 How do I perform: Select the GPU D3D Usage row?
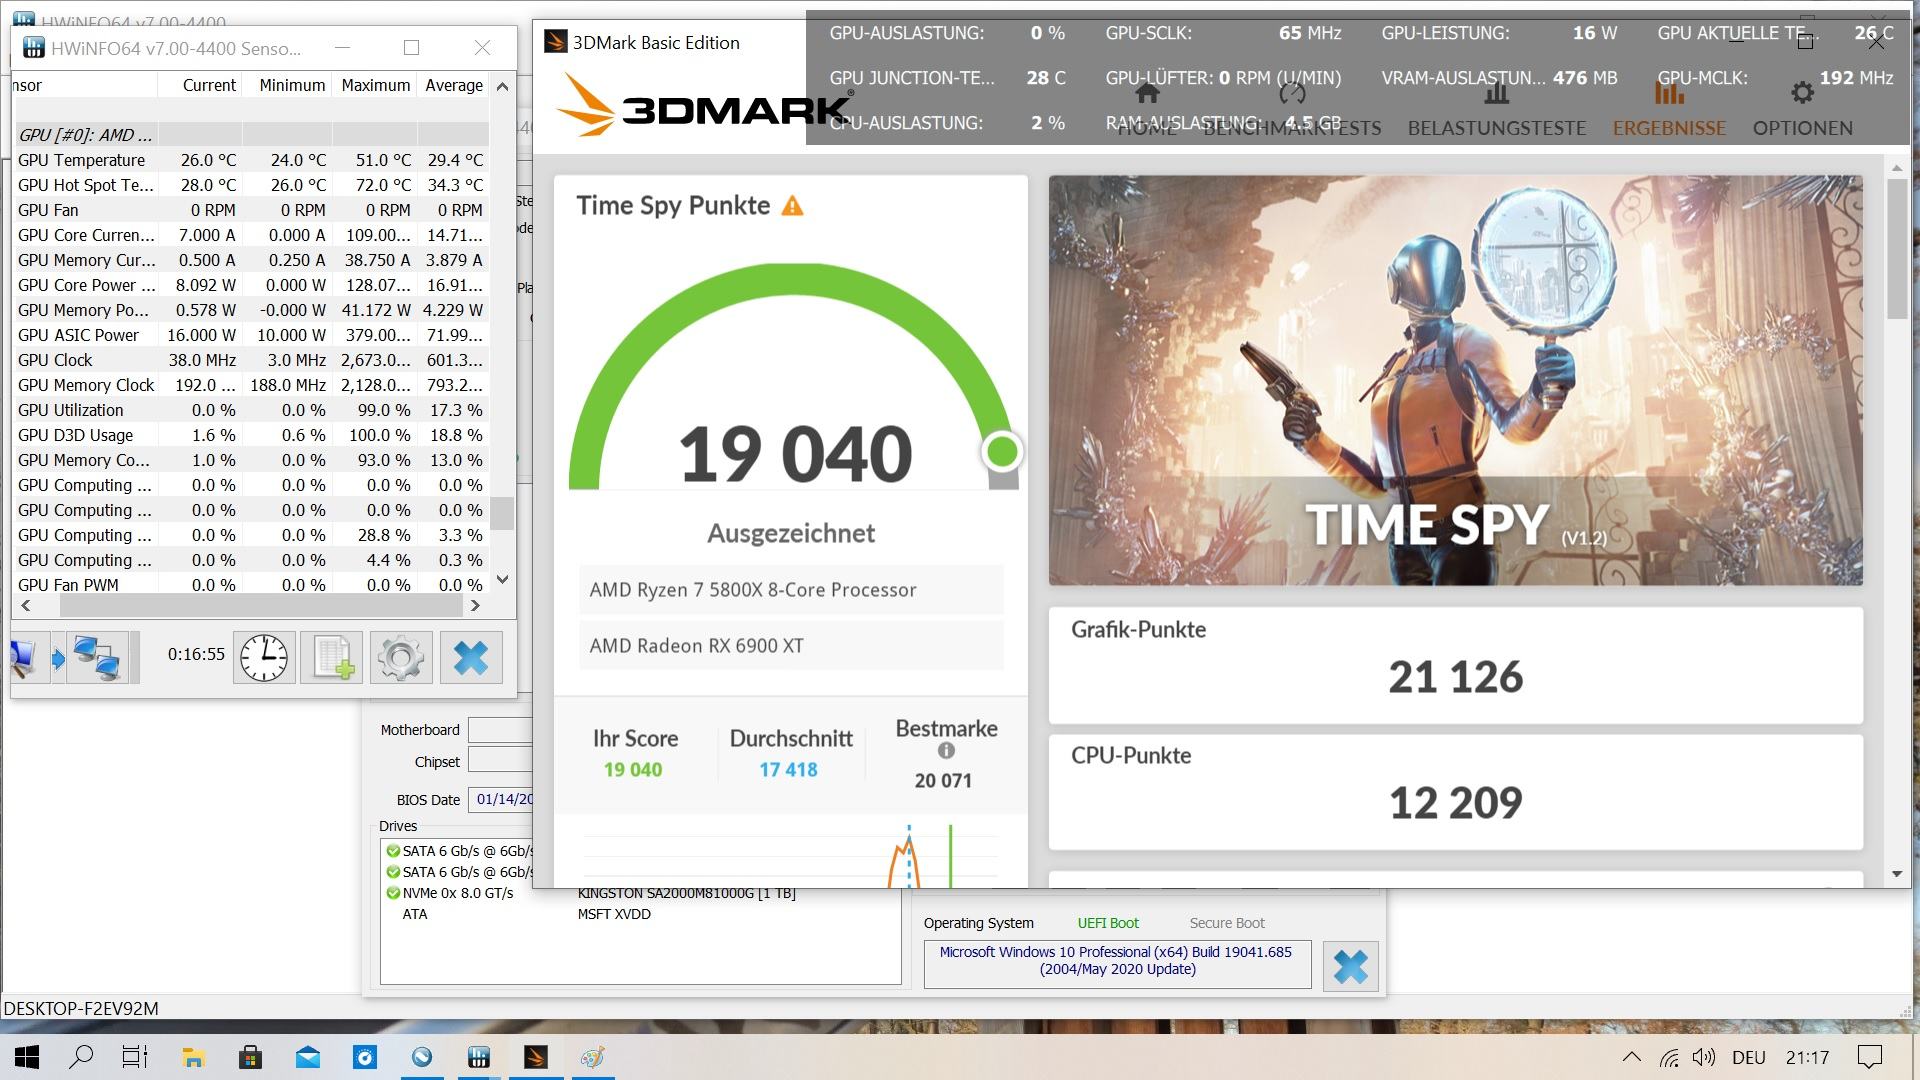(251, 435)
